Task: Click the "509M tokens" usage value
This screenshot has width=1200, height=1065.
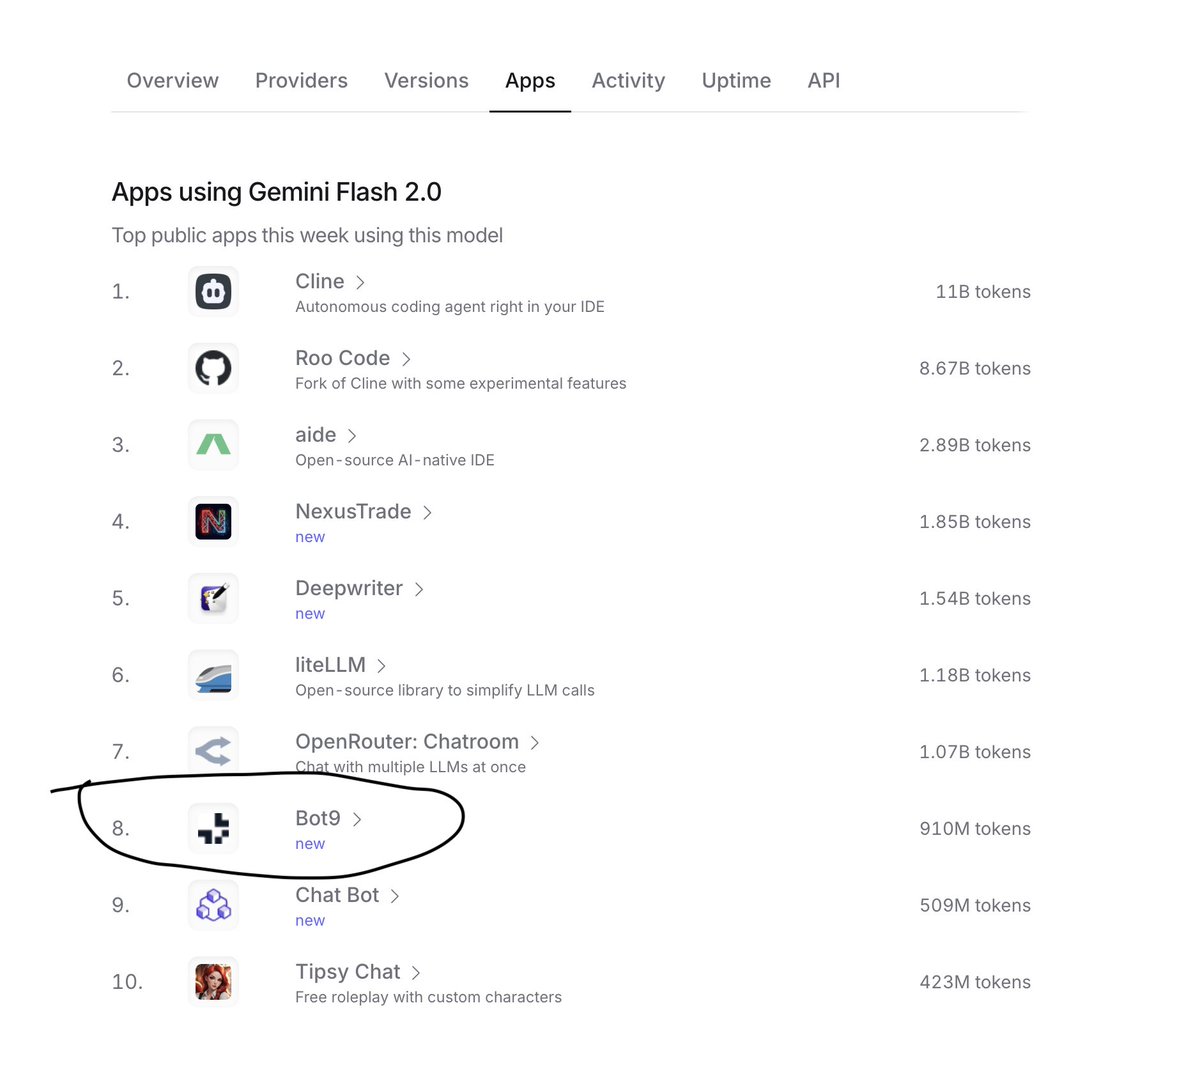Action: coord(975,905)
